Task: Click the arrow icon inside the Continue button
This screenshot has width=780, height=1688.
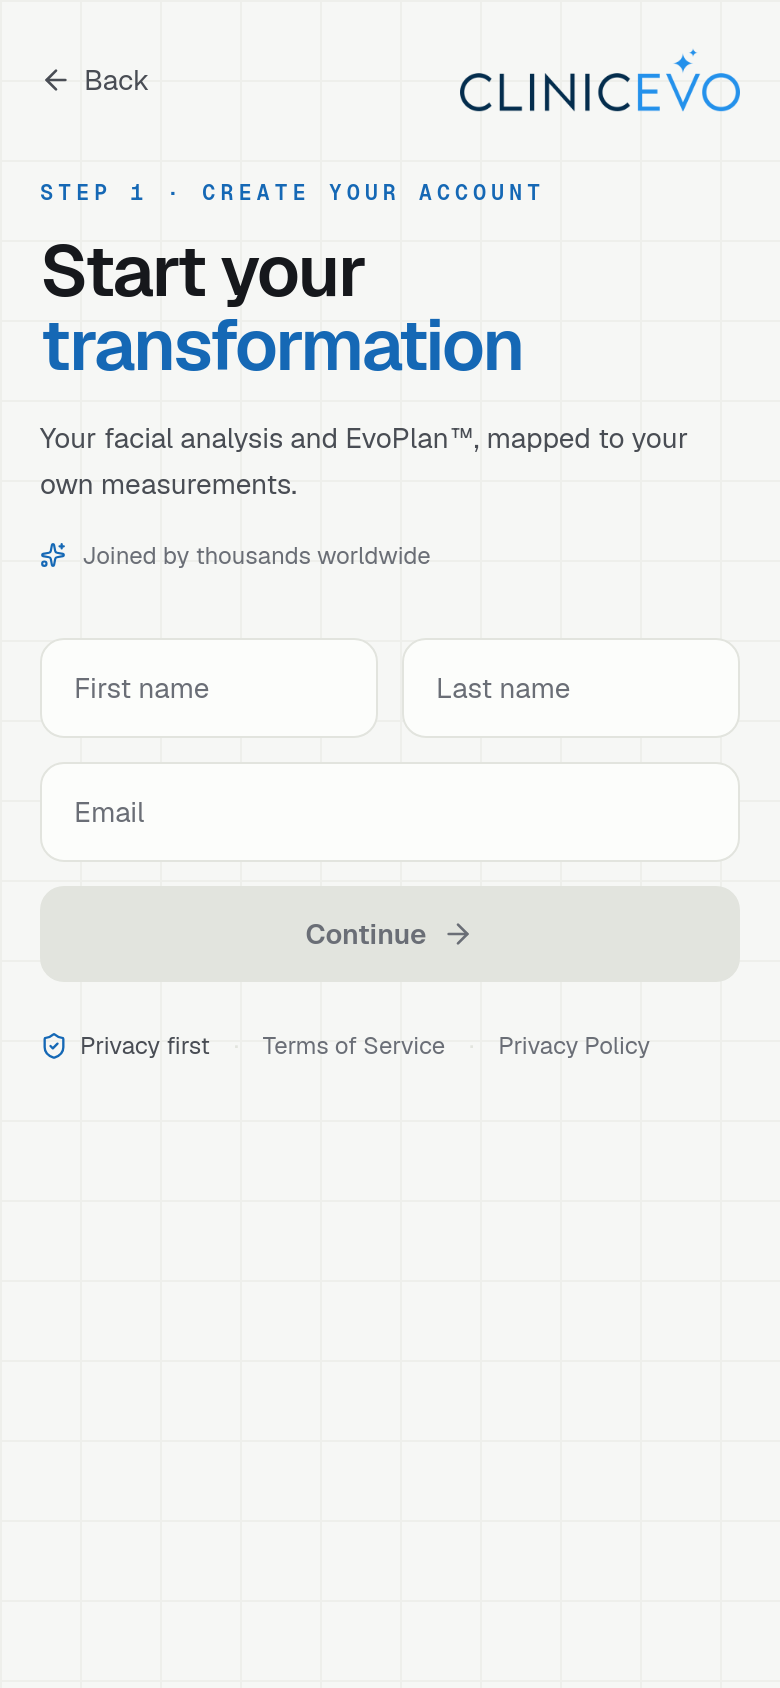Action: [458, 934]
